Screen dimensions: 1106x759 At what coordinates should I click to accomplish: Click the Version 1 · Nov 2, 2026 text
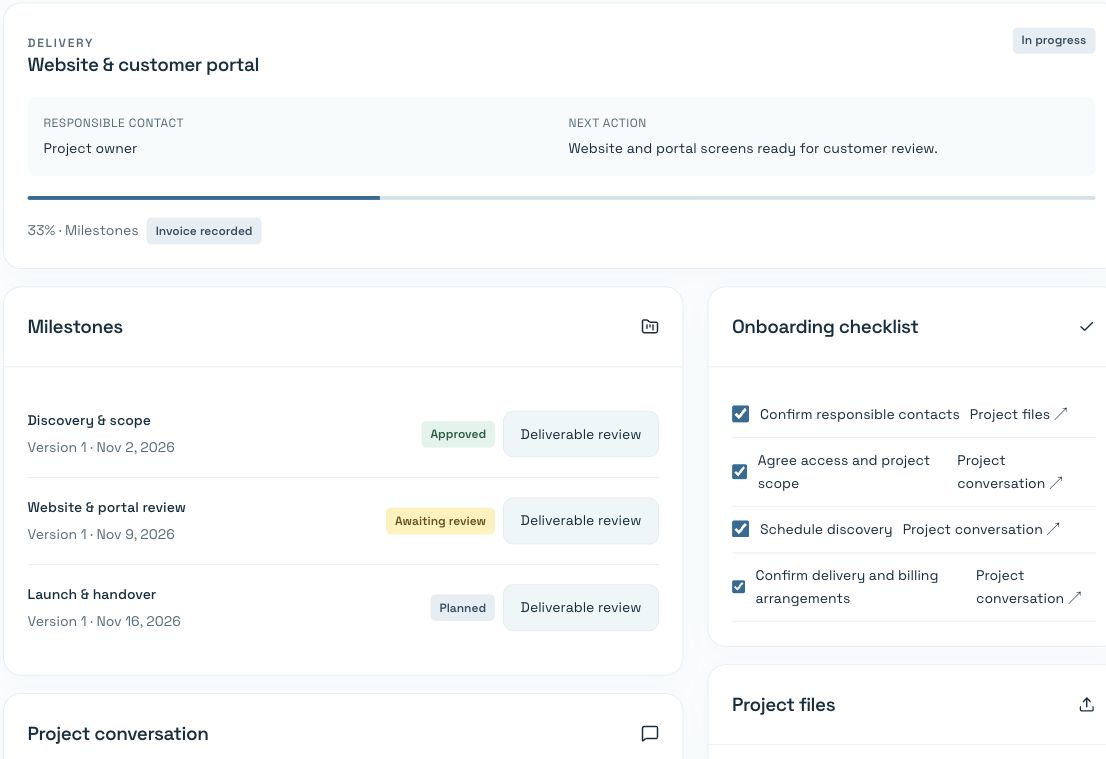coord(101,447)
